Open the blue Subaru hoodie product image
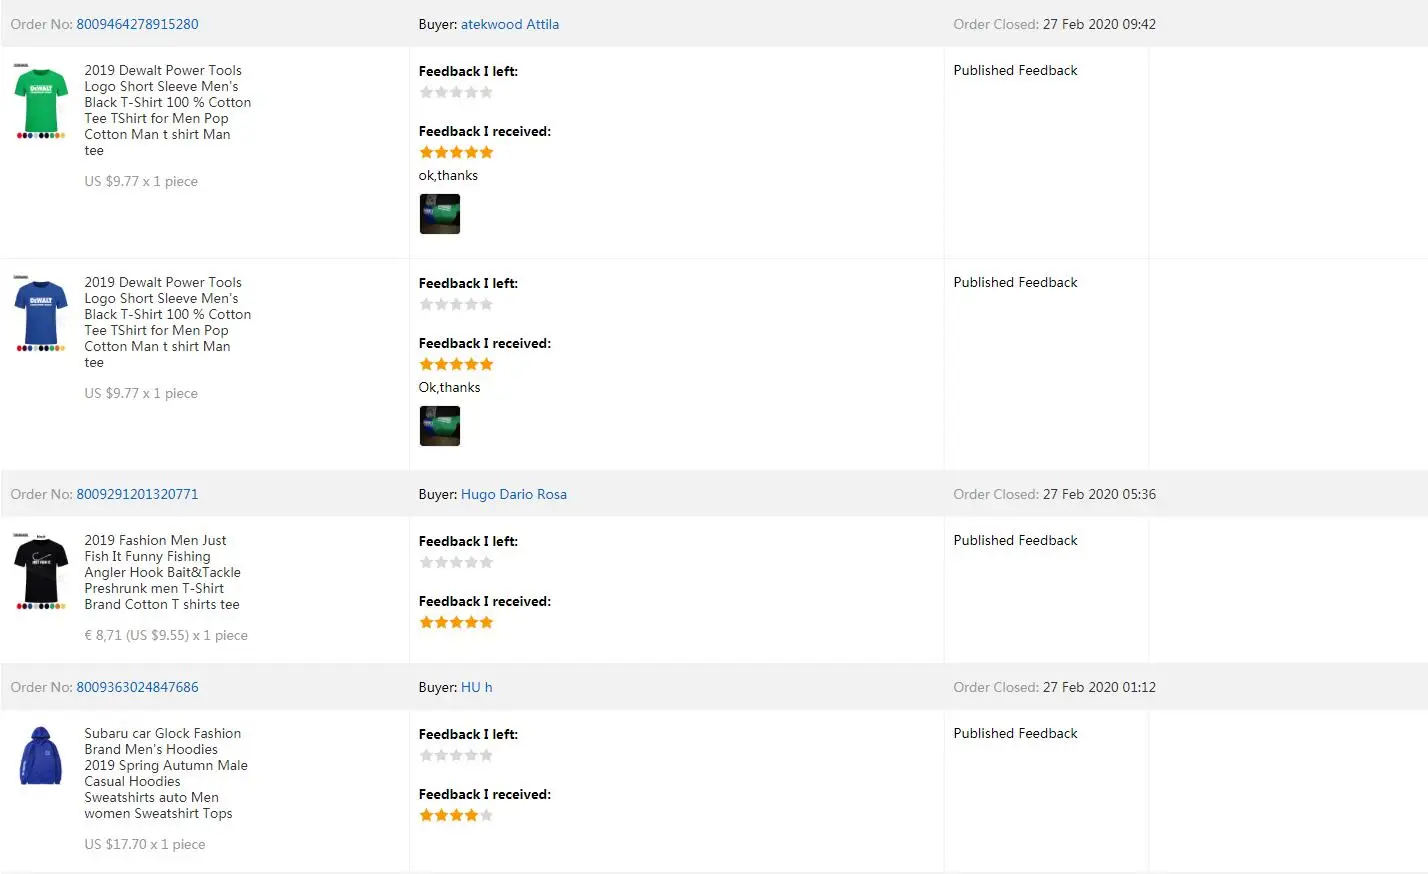The image size is (1428, 874). click(x=41, y=757)
